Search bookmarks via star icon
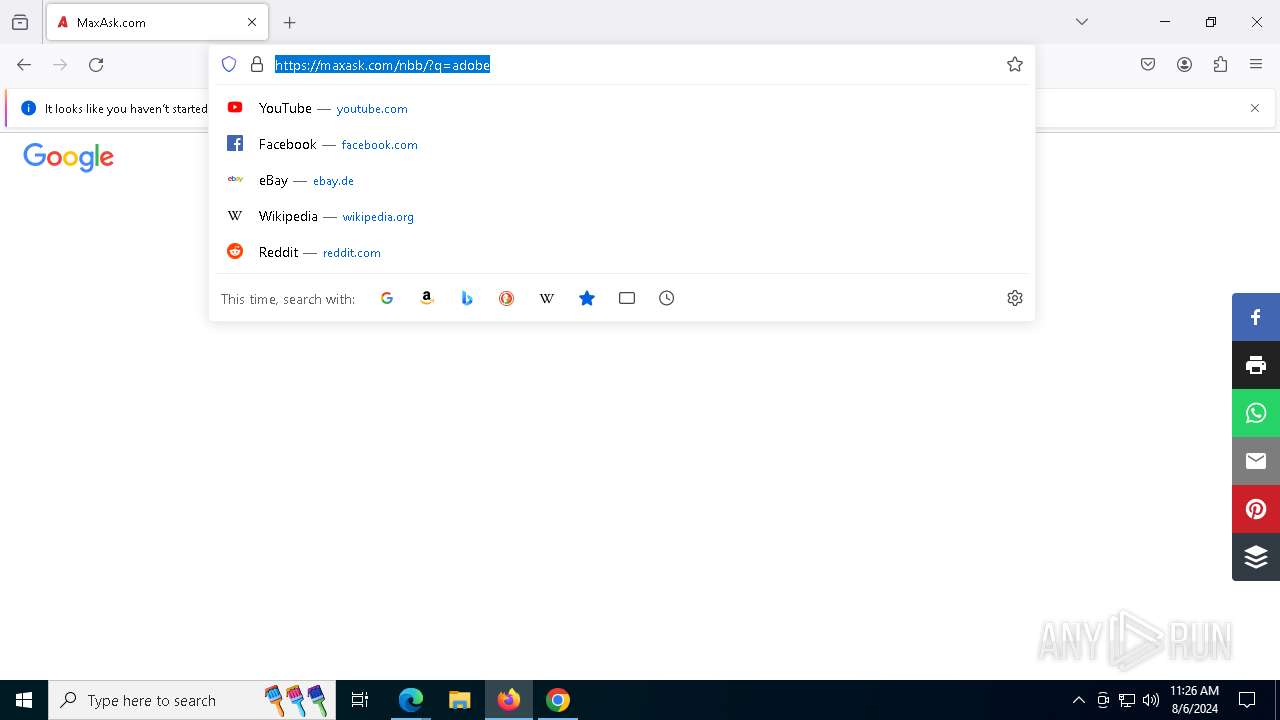Screen dimensions: 1280x720 coord(587,298)
